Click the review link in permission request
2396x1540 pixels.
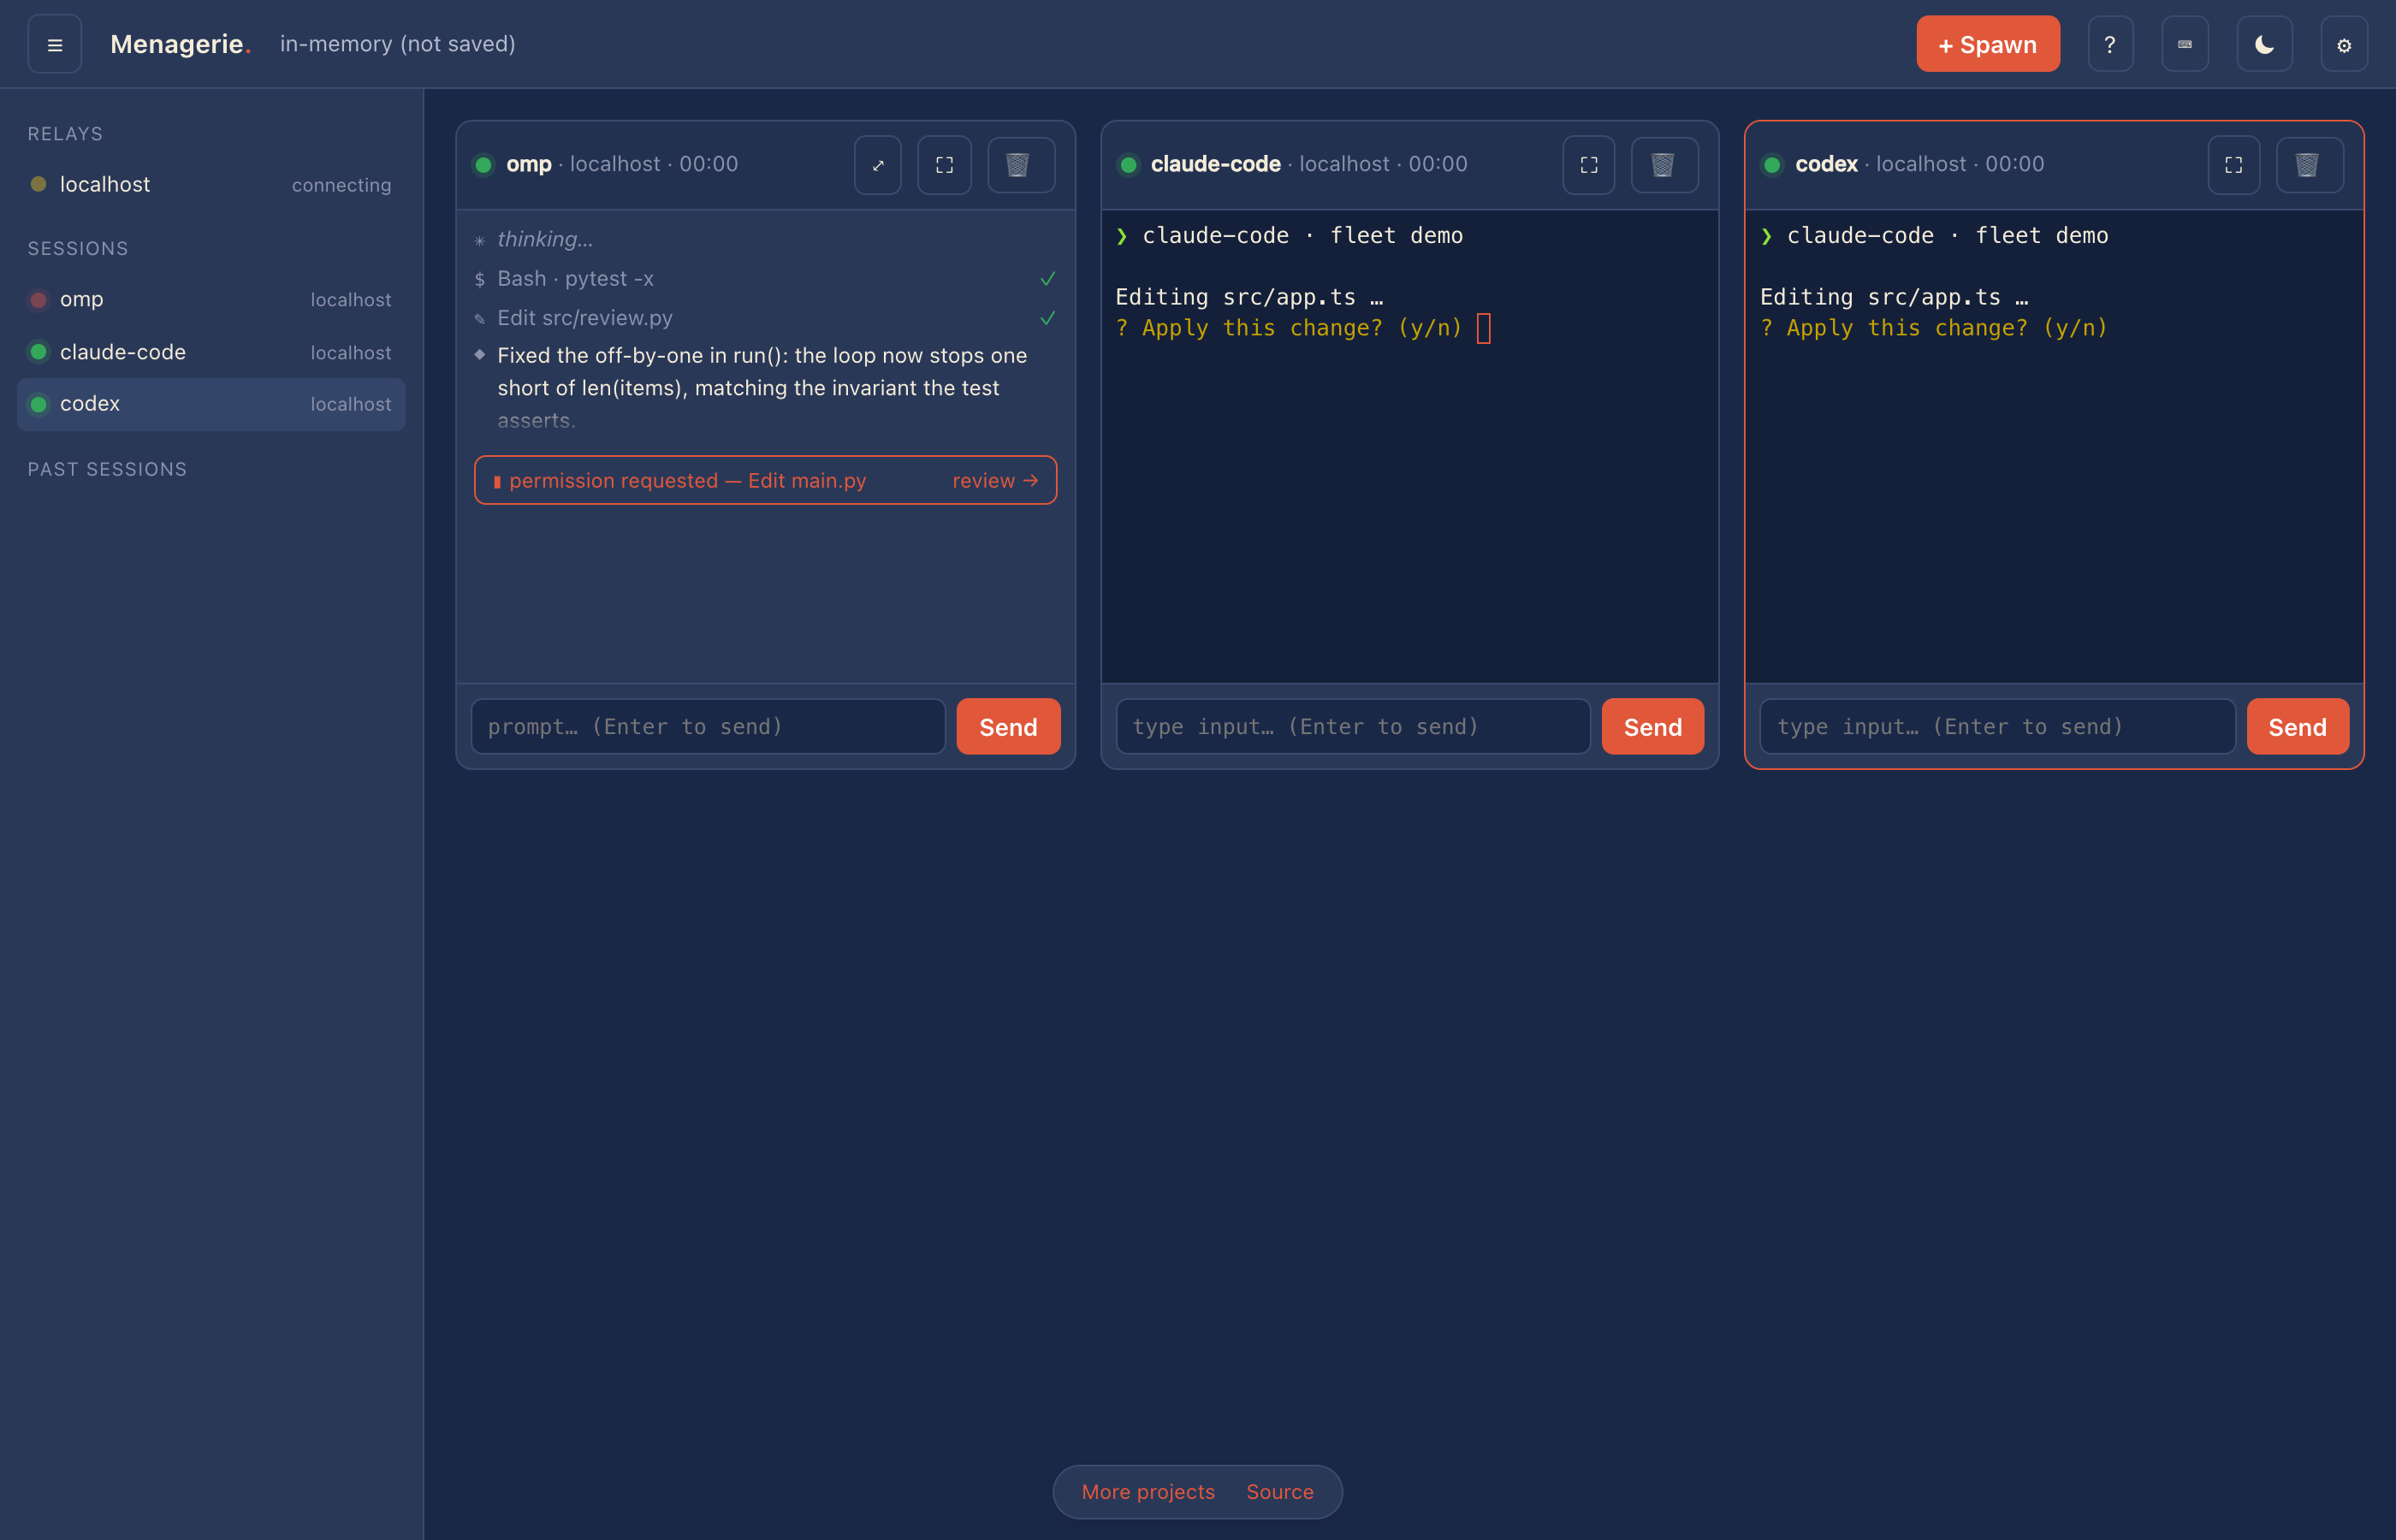995,481
